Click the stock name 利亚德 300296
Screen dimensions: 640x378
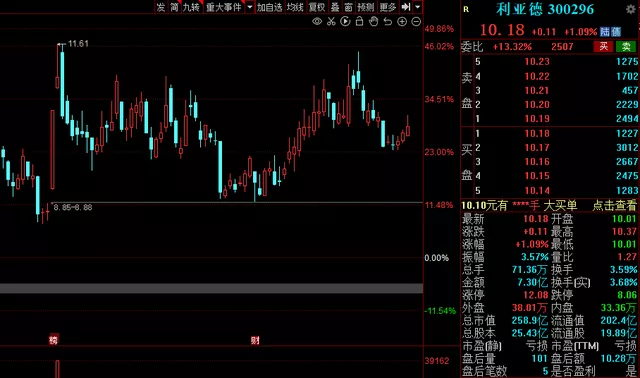[545, 9]
